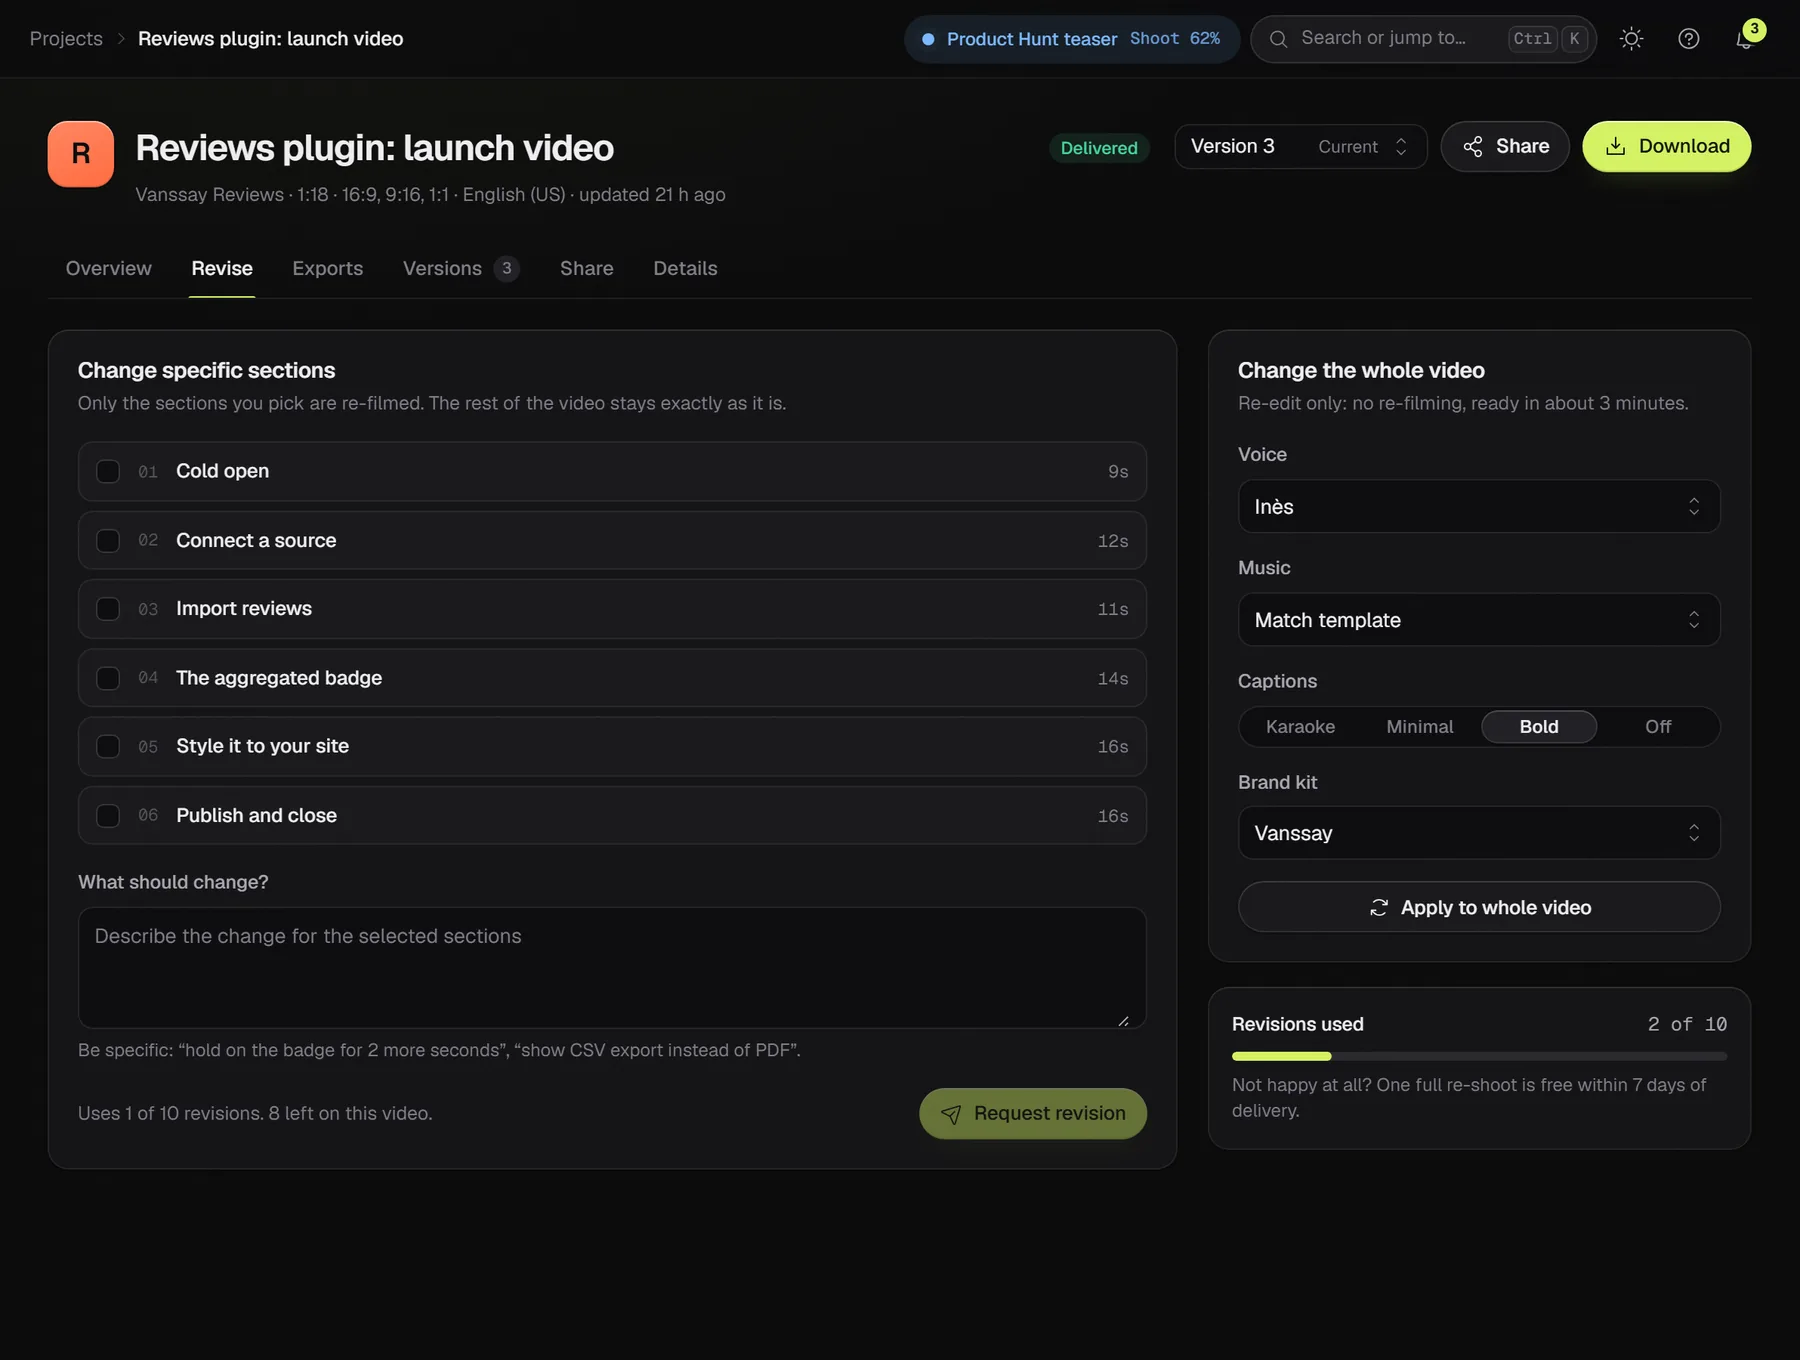The height and width of the screenshot is (1360, 1800).
Task: Click the '2 of 10' revisions count
Action: pyautogui.click(x=1687, y=1024)
